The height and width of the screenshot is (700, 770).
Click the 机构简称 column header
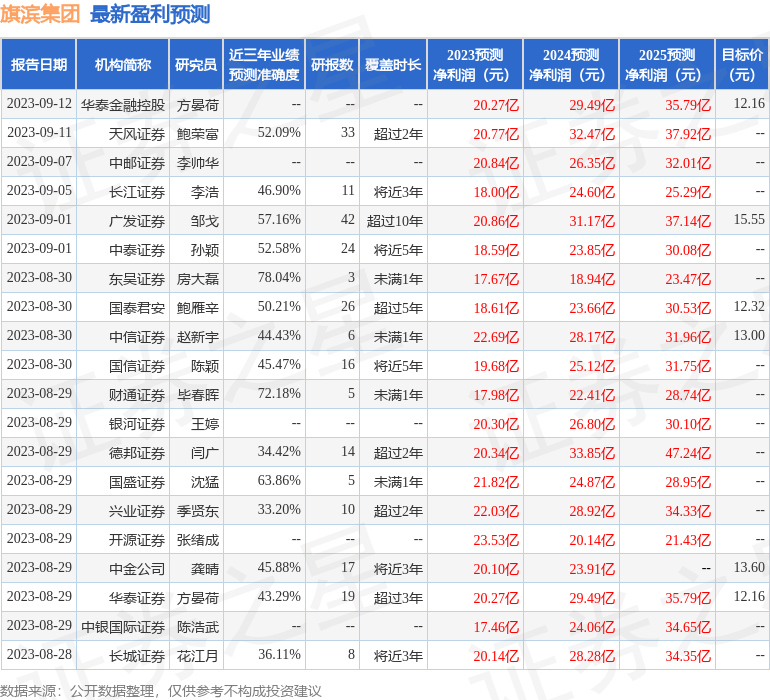click(x=123, y=65)
